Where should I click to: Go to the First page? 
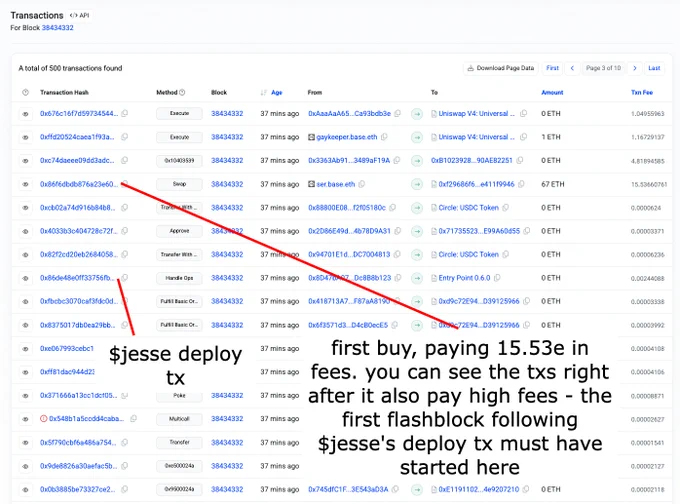click(552, 68)
